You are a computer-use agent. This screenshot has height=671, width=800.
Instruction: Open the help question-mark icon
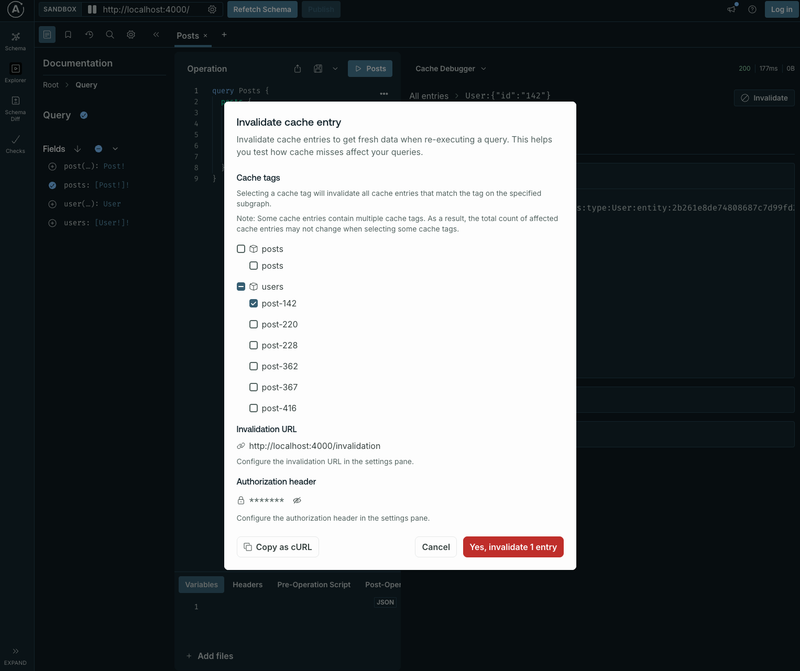pos(752,9)
